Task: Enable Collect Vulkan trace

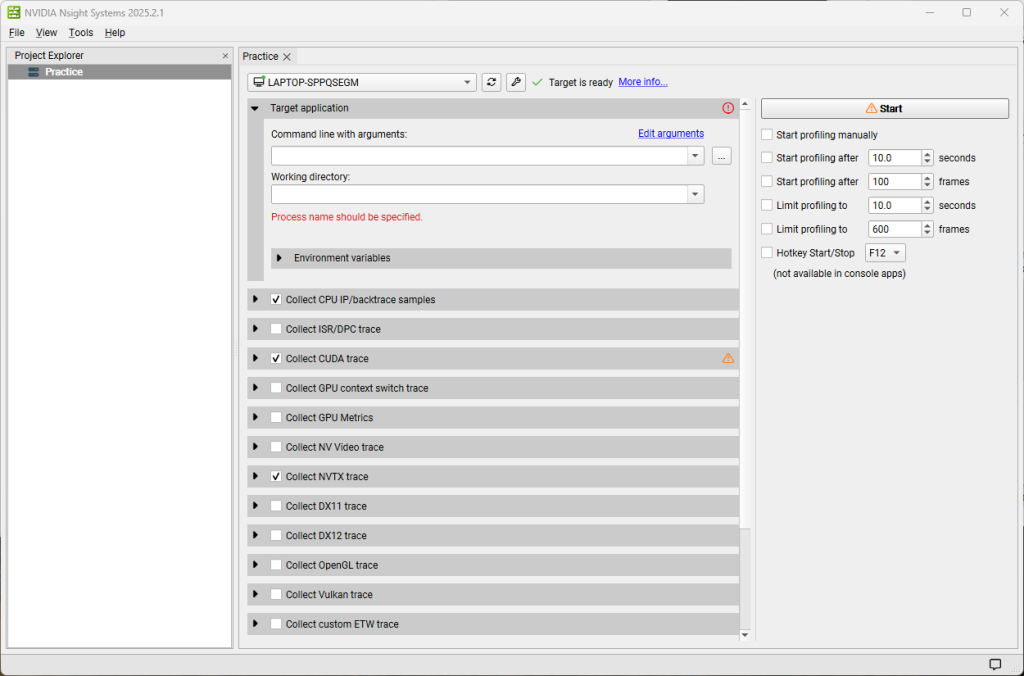Action: [276, 594]
